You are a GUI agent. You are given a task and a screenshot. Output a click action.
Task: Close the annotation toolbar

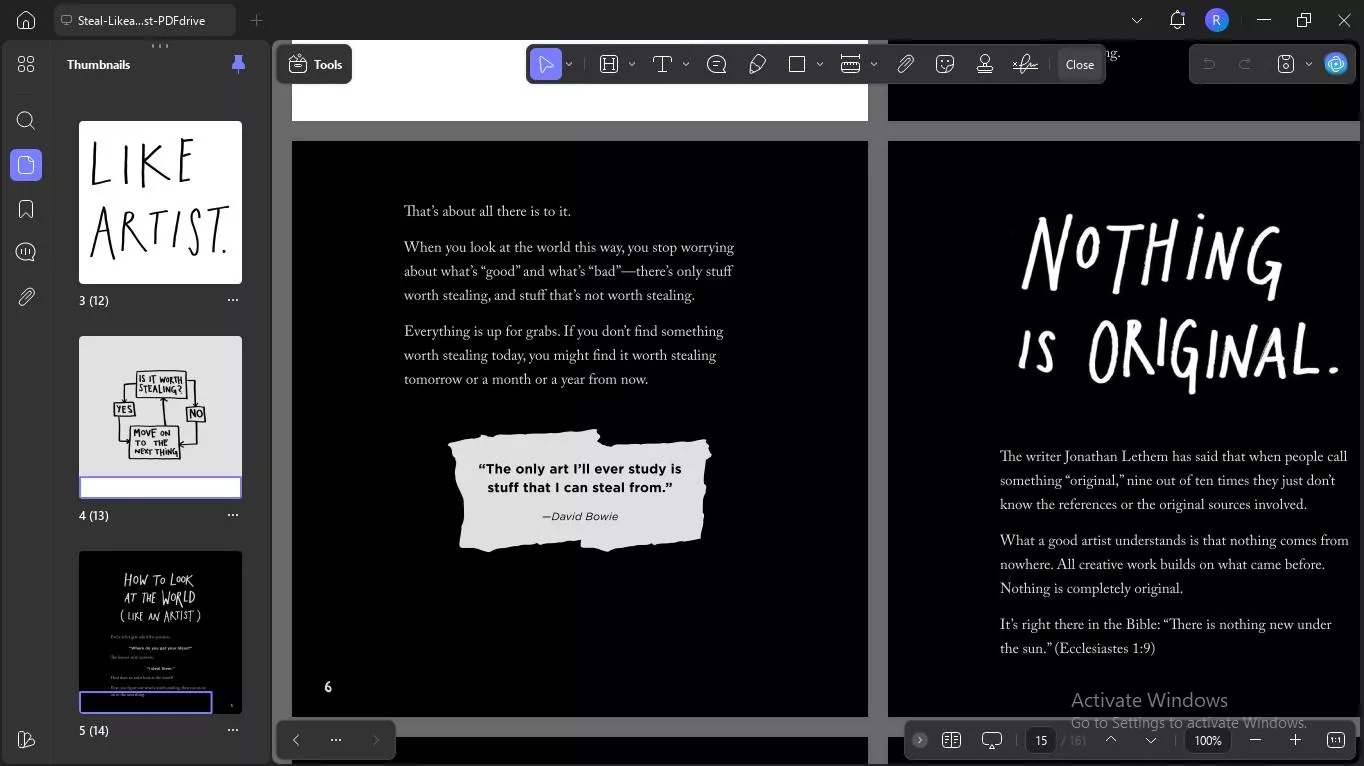tap(1079, 65)
